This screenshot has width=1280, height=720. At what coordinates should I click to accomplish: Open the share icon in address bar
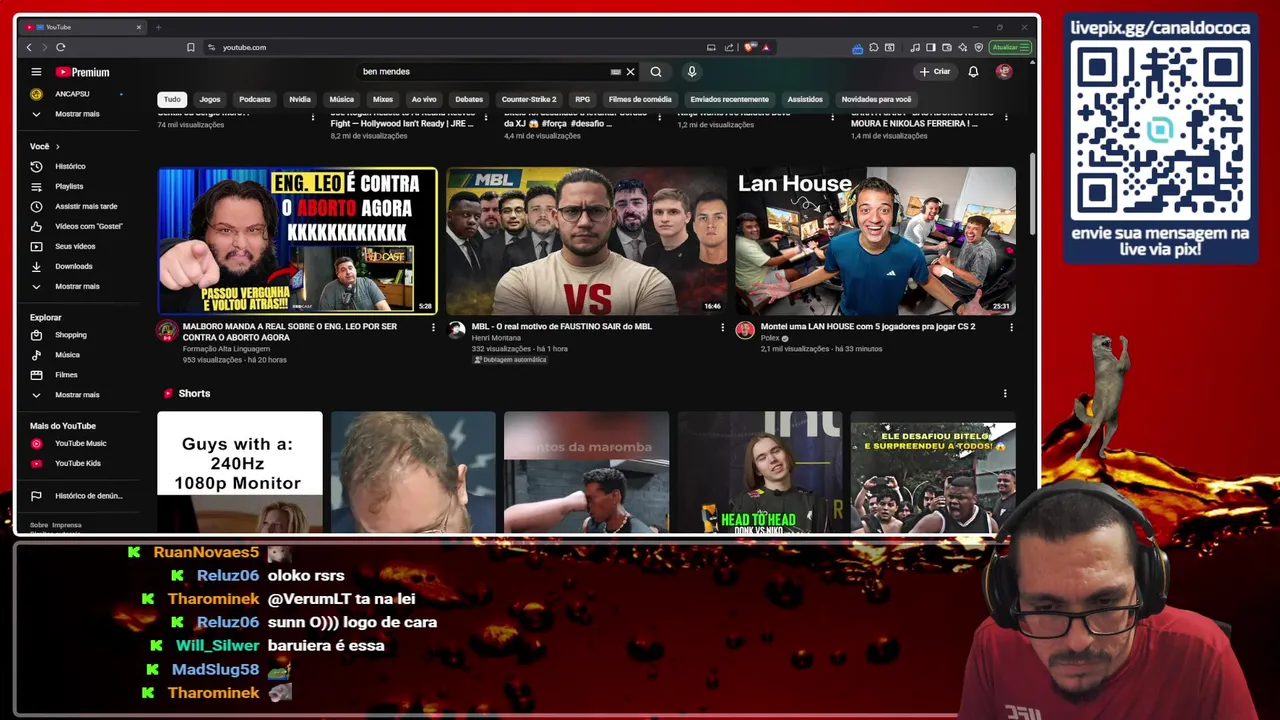pyautogui.click(x=729, y=47)
